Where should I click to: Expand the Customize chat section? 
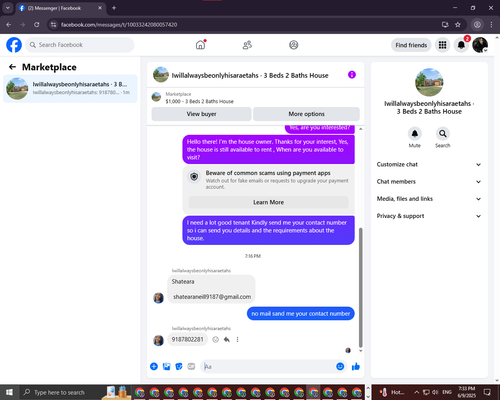(429, 164)
